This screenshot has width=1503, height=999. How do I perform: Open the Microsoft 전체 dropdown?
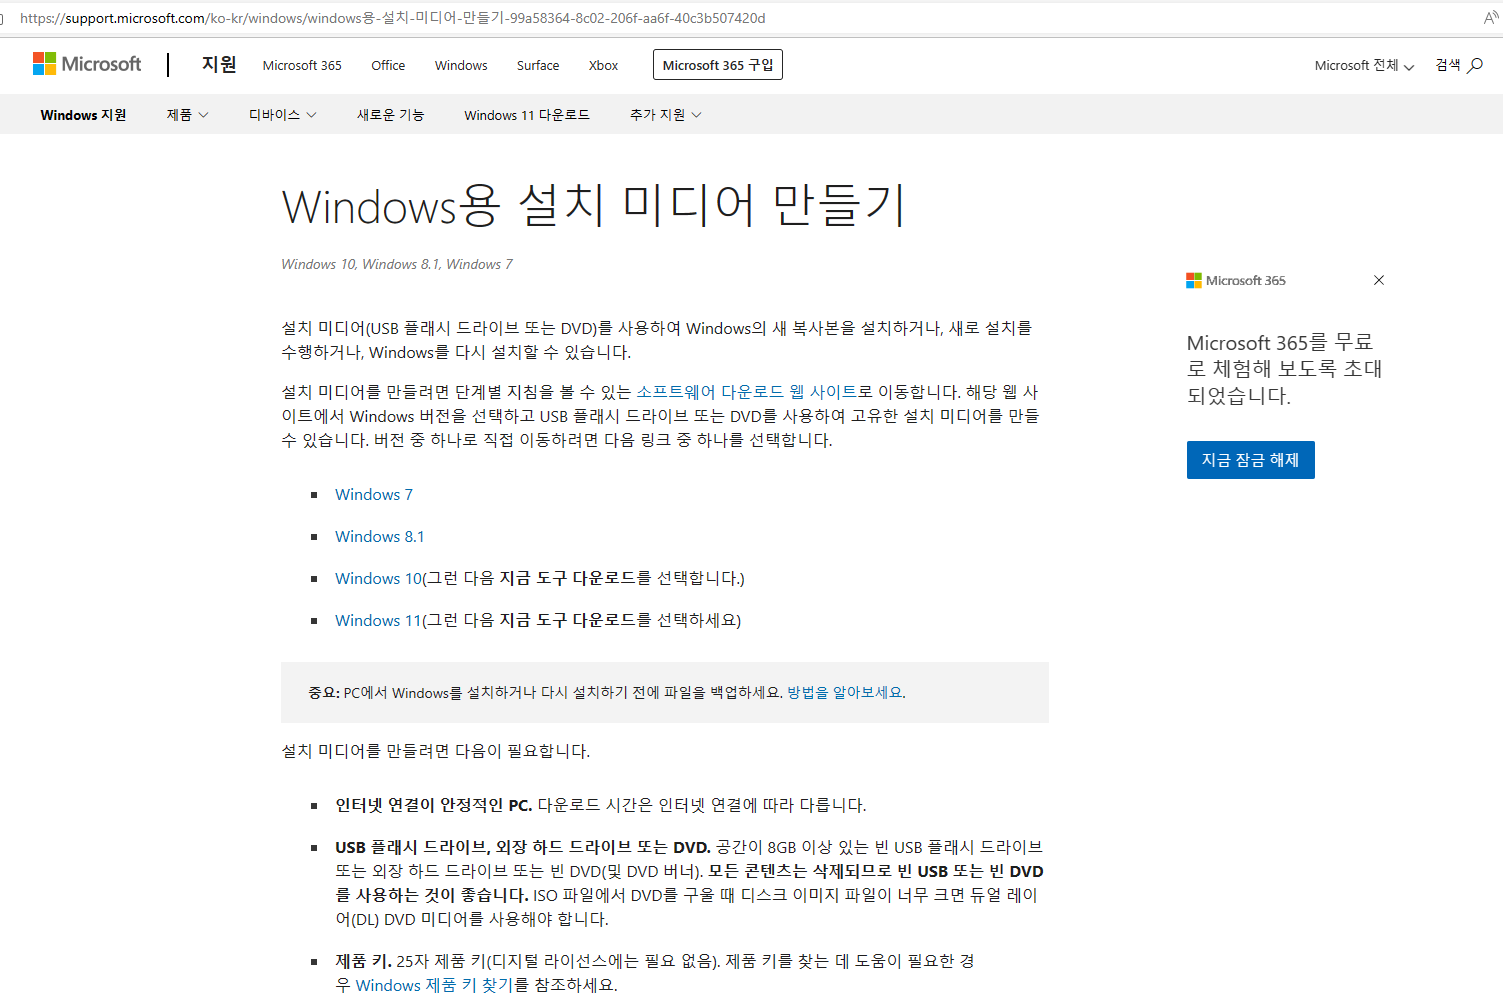1364,65
